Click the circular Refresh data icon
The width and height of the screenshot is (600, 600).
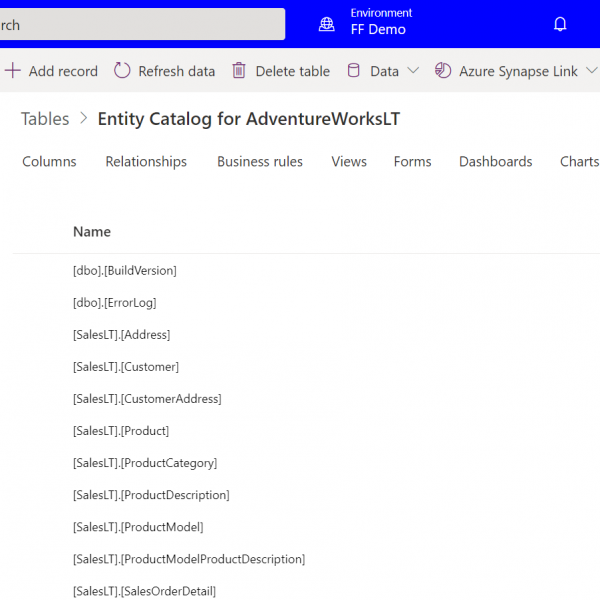tap(122, 71)
